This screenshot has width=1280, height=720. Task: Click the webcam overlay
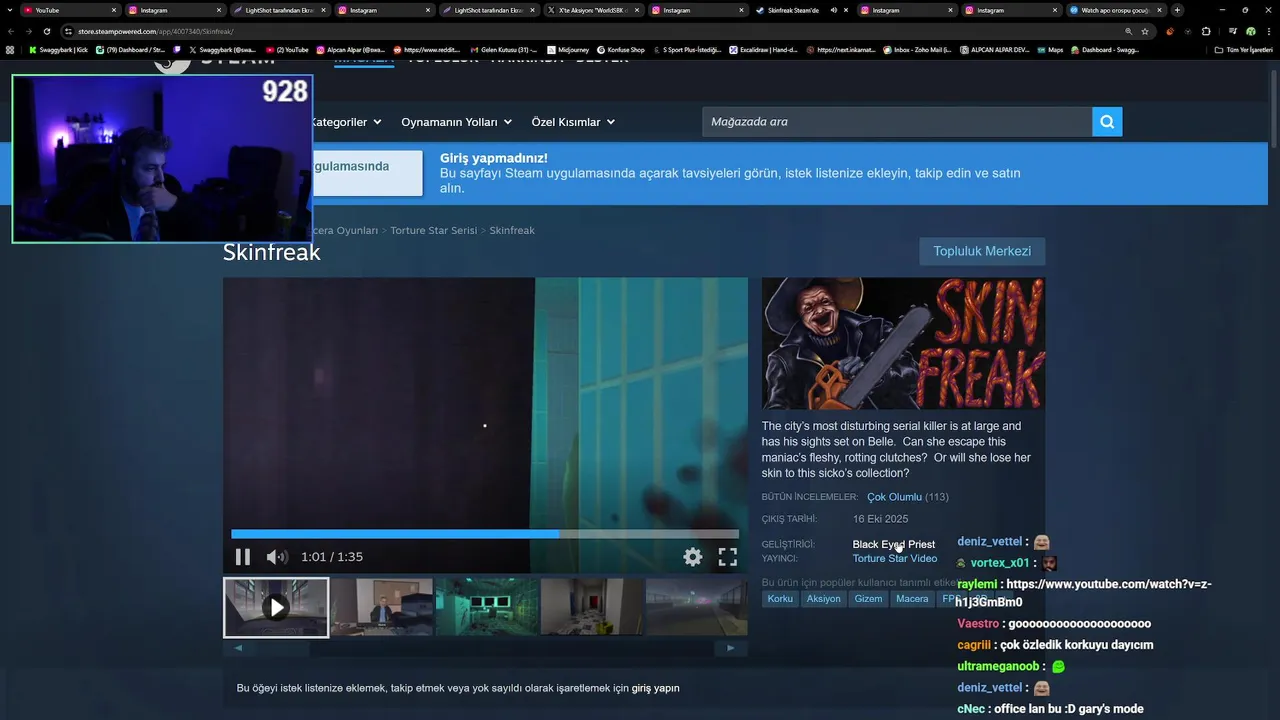[162, 159]
